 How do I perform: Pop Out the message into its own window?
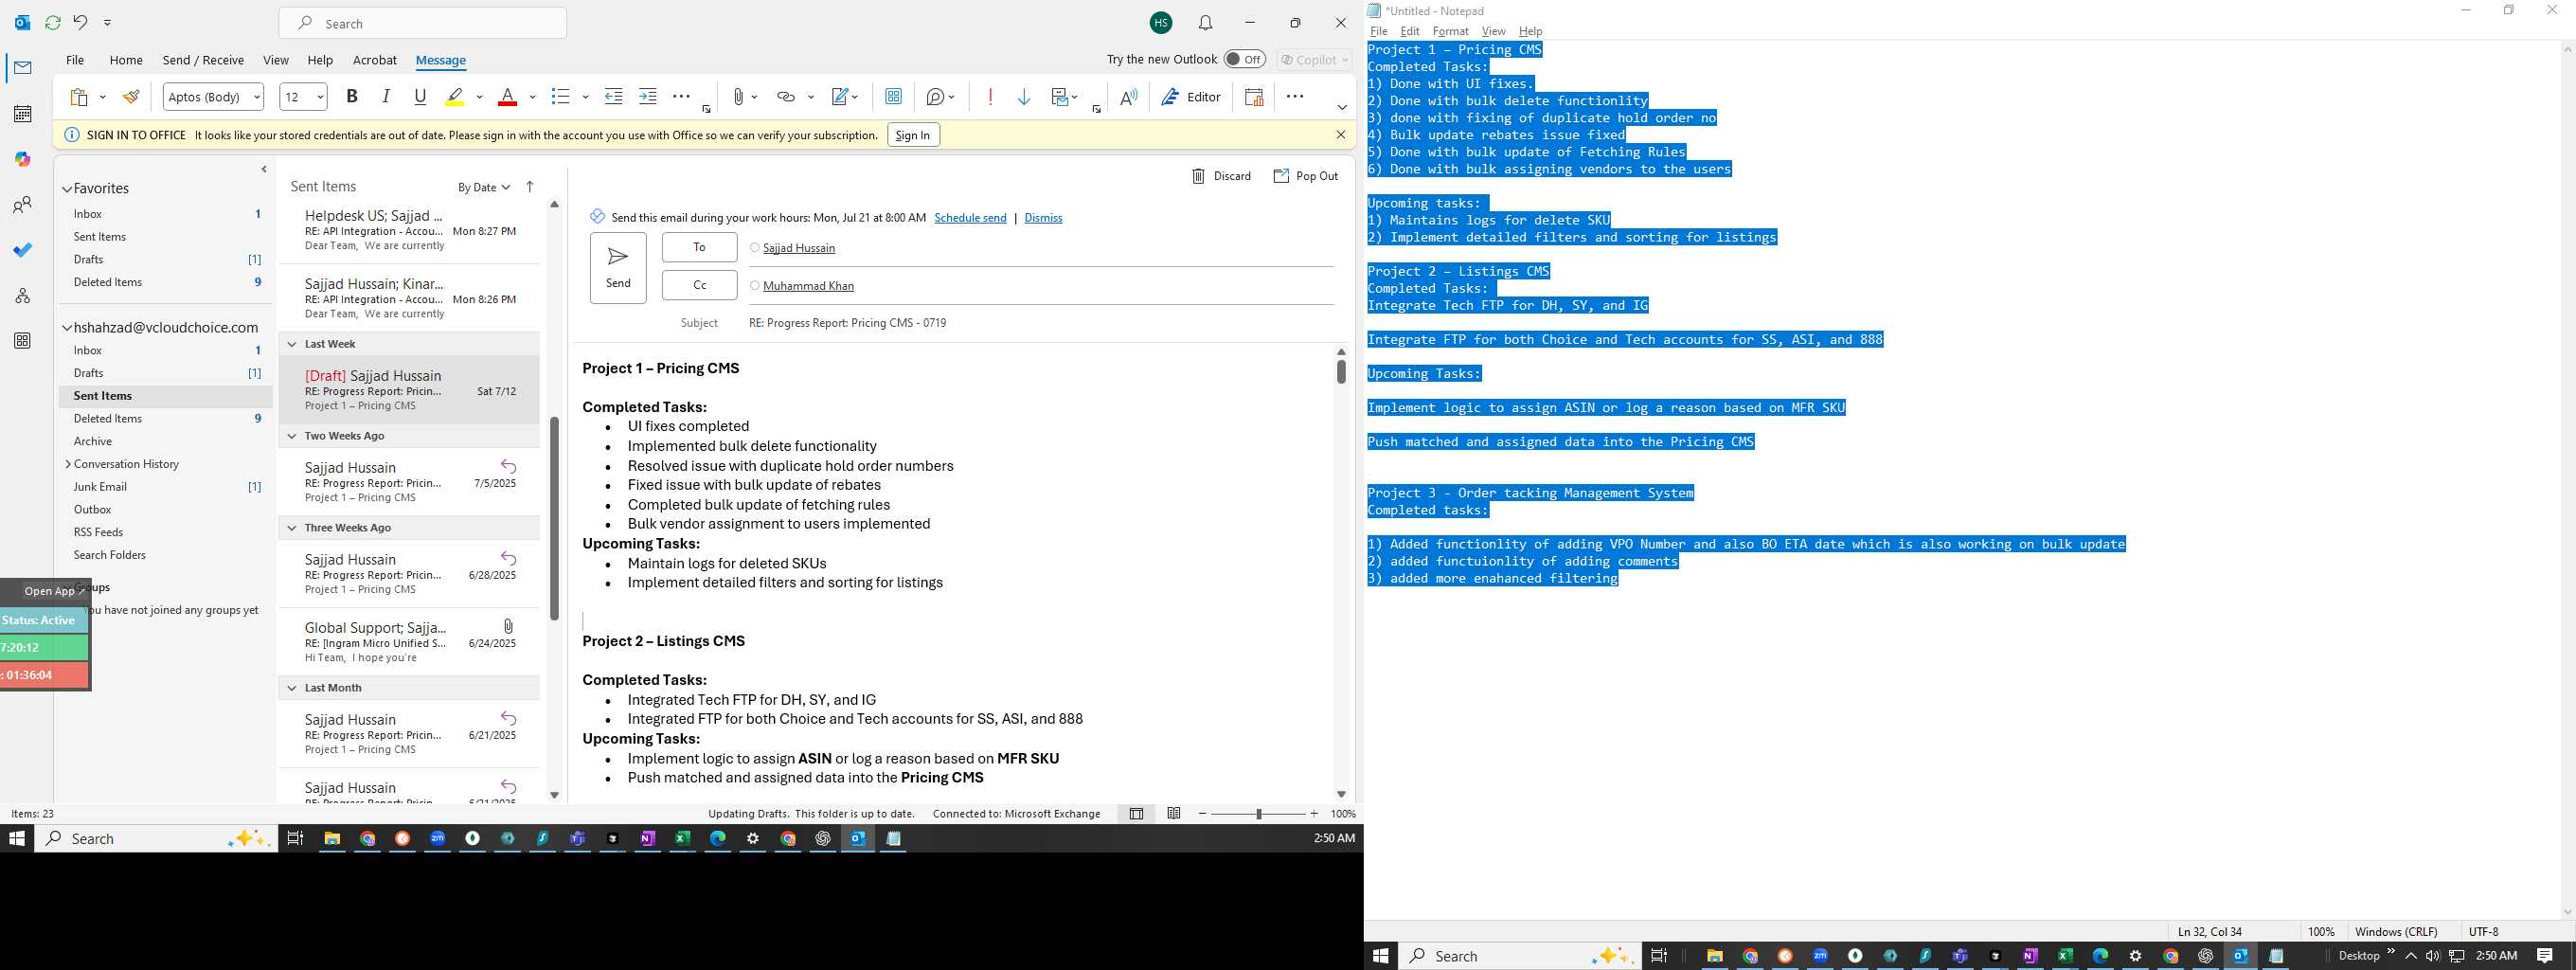pos(1305,176)
